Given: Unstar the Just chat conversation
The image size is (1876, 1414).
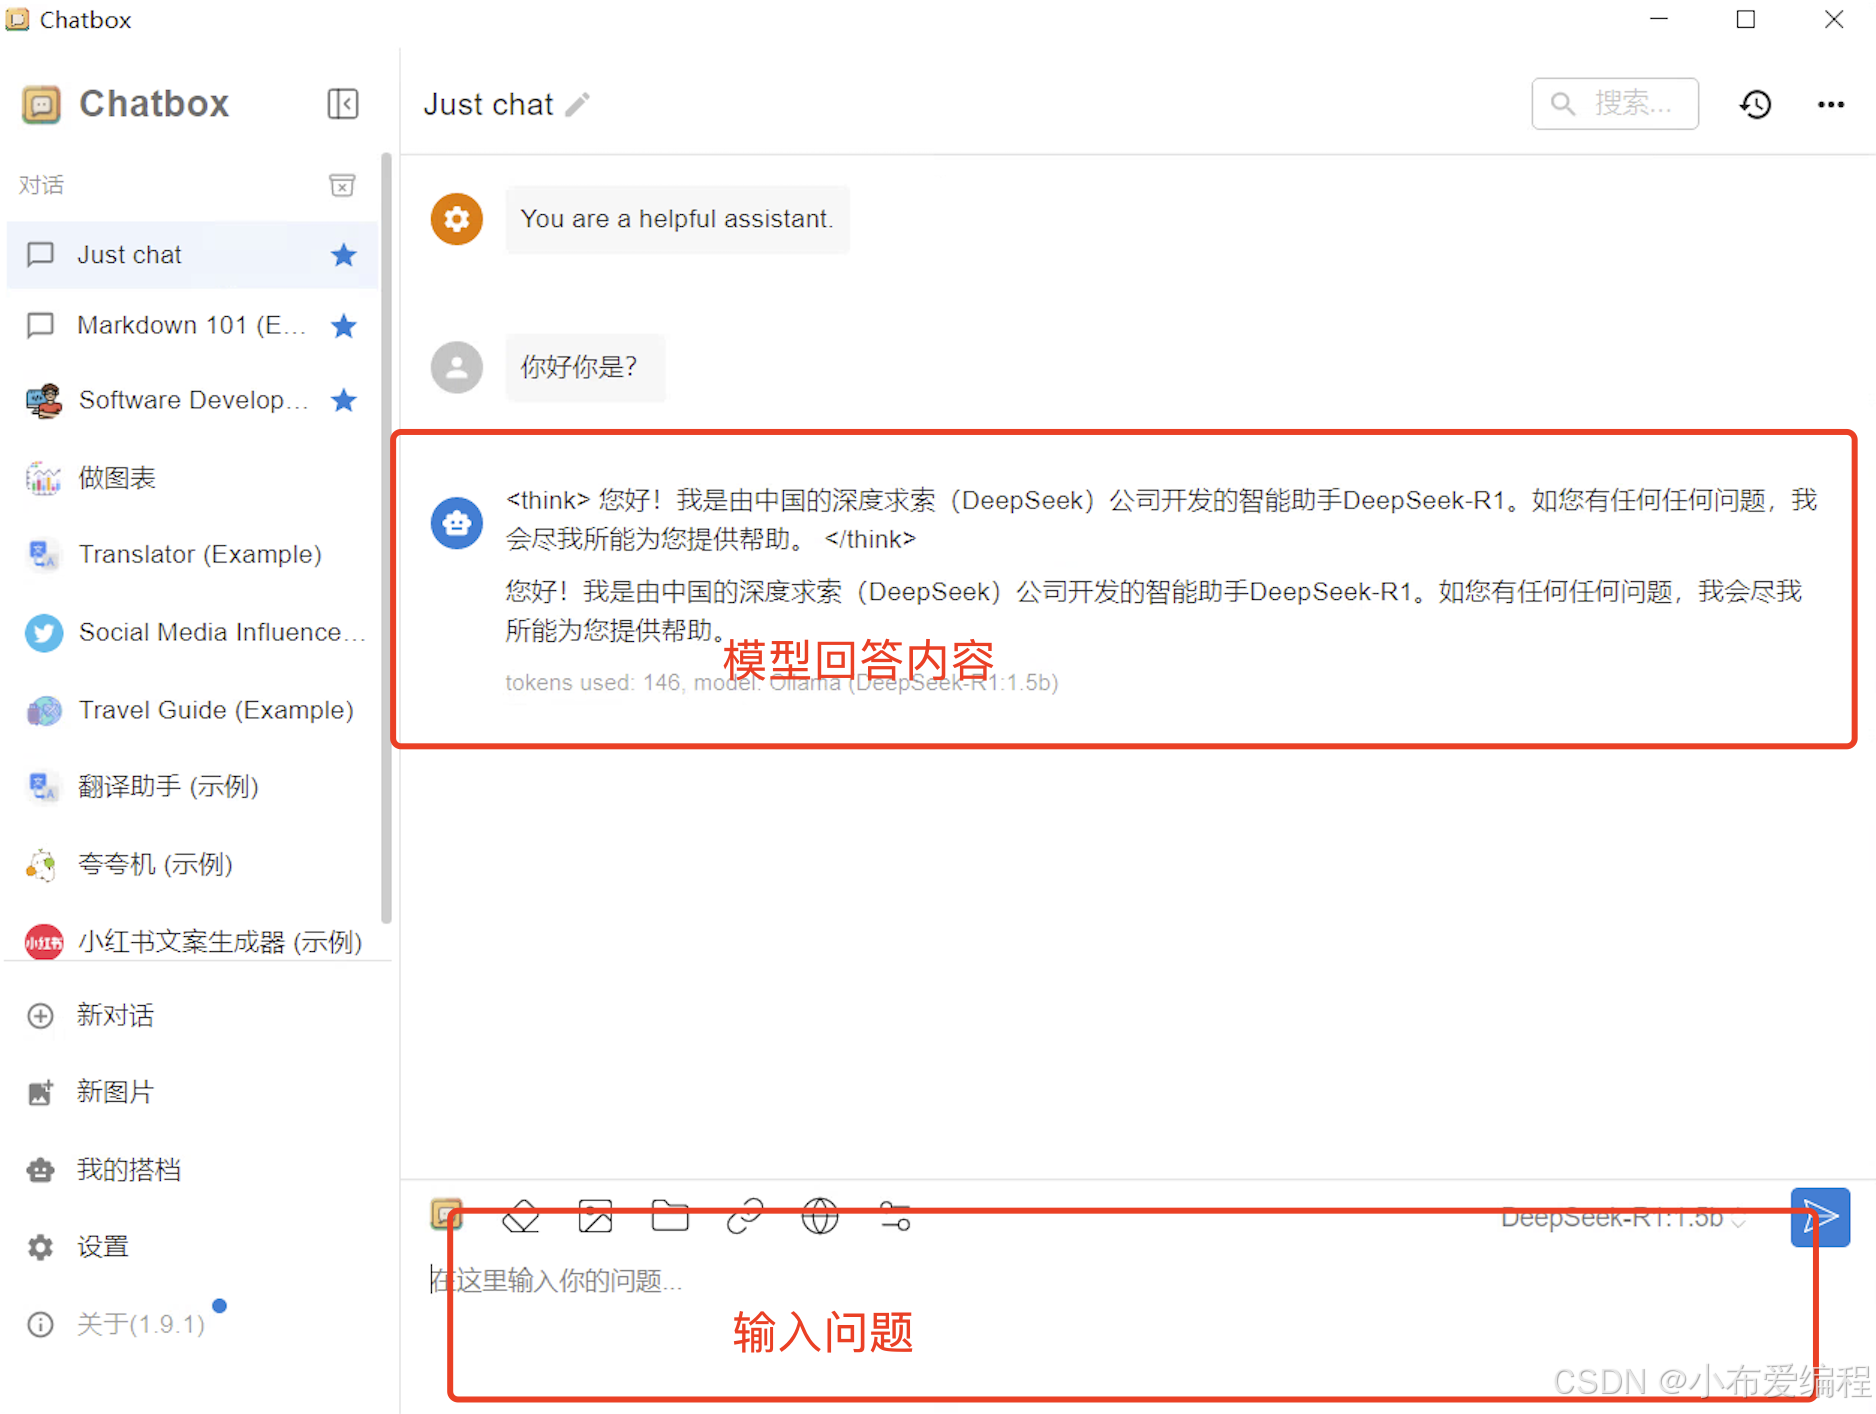Looking at the screenshot, I should click(x=343, y=255).
